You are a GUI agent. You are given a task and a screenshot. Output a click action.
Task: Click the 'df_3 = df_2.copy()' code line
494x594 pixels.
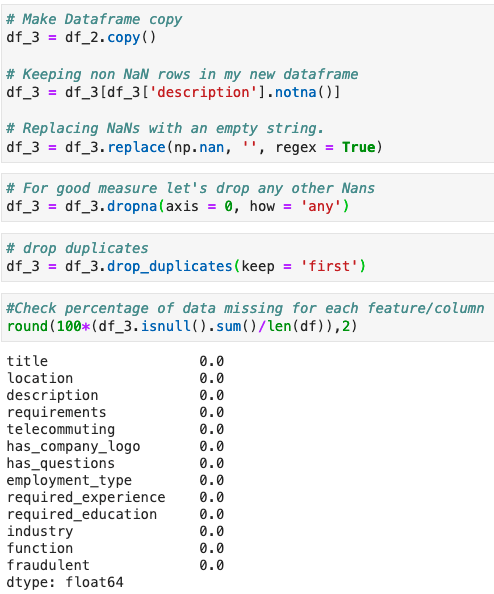tap(81, 38)
